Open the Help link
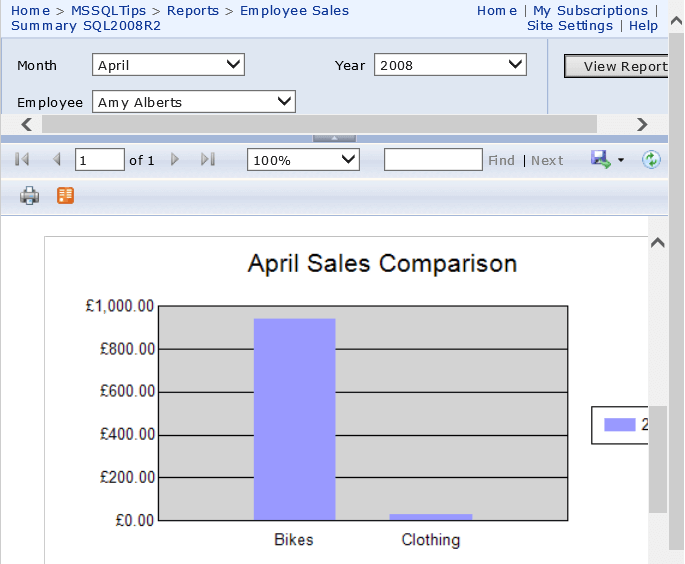 (643, 26)
